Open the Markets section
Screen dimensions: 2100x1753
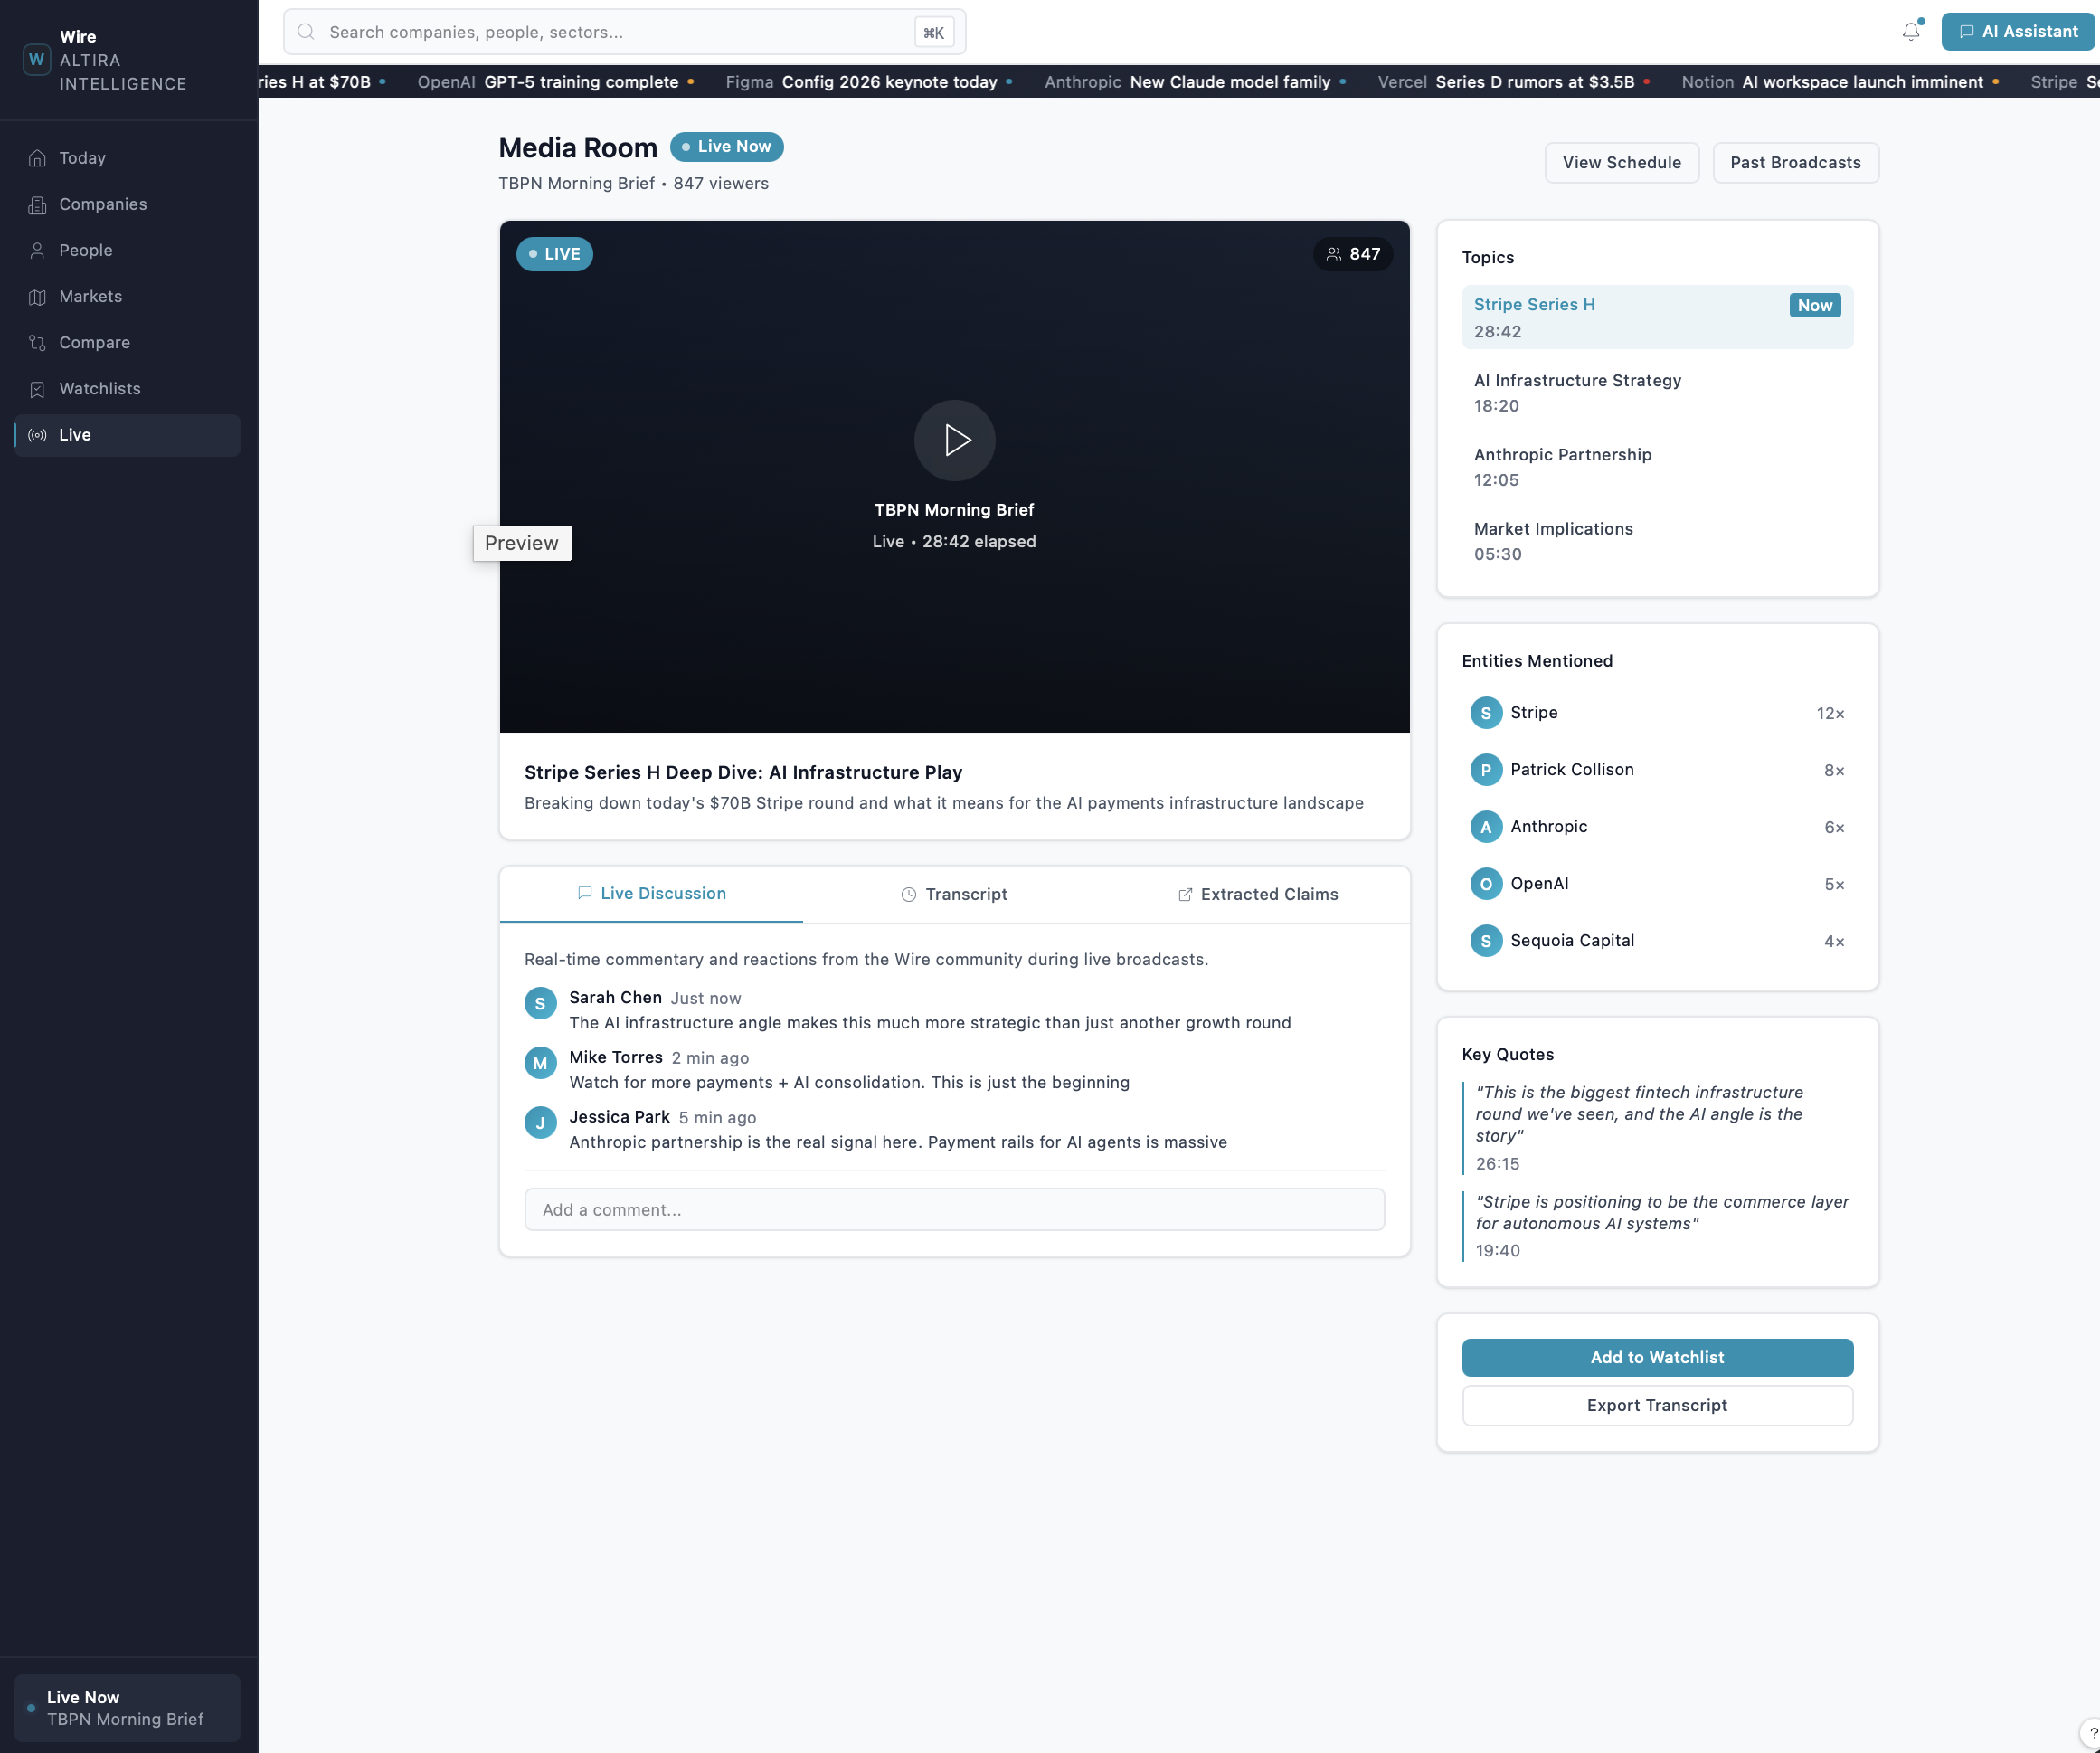[90, 296]
